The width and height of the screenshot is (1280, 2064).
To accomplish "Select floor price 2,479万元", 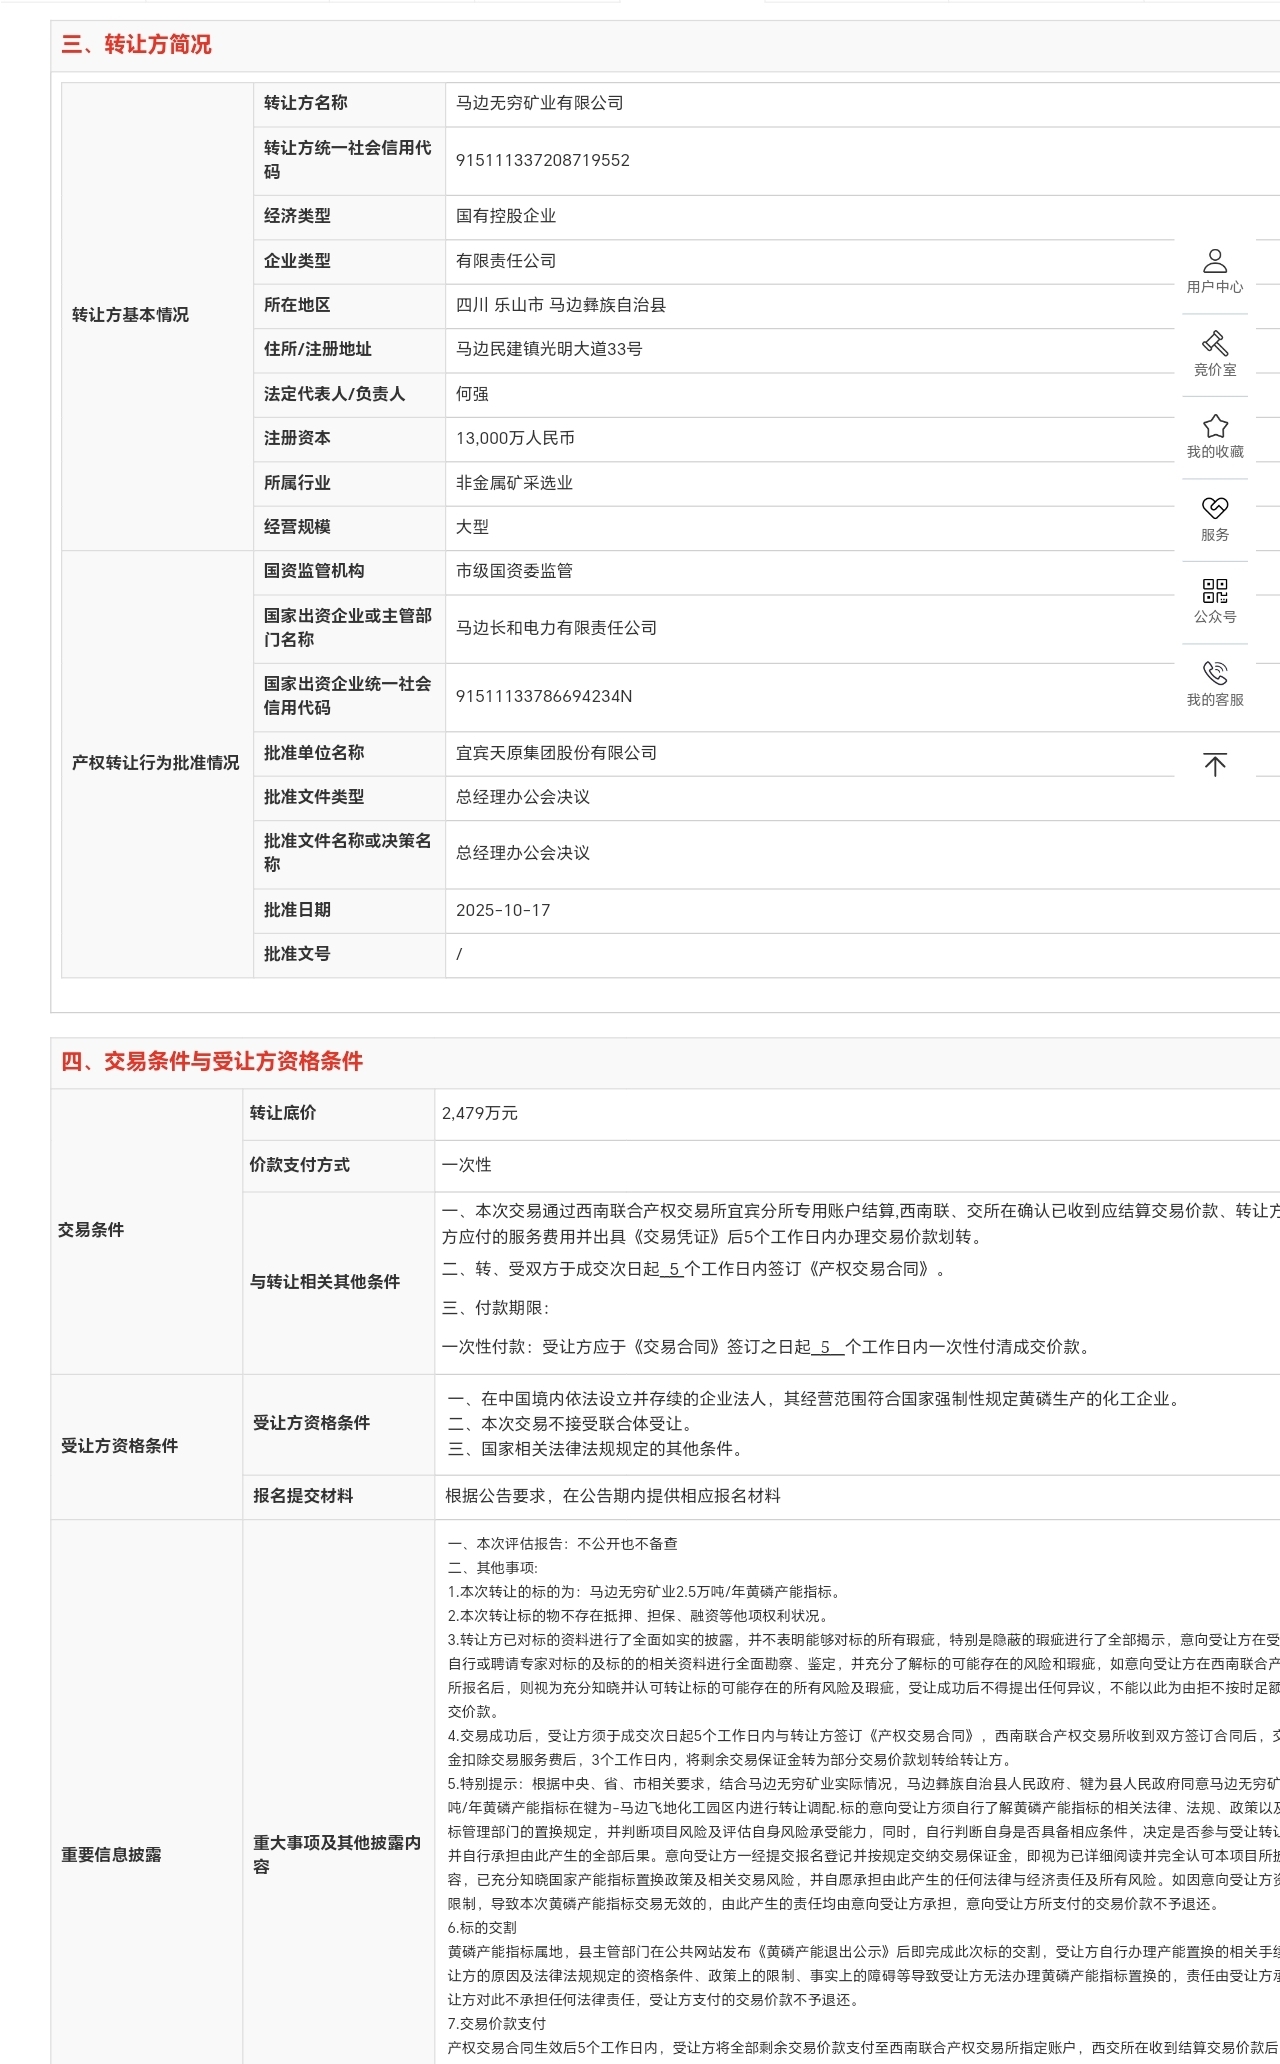I will tap(480, 1113).
